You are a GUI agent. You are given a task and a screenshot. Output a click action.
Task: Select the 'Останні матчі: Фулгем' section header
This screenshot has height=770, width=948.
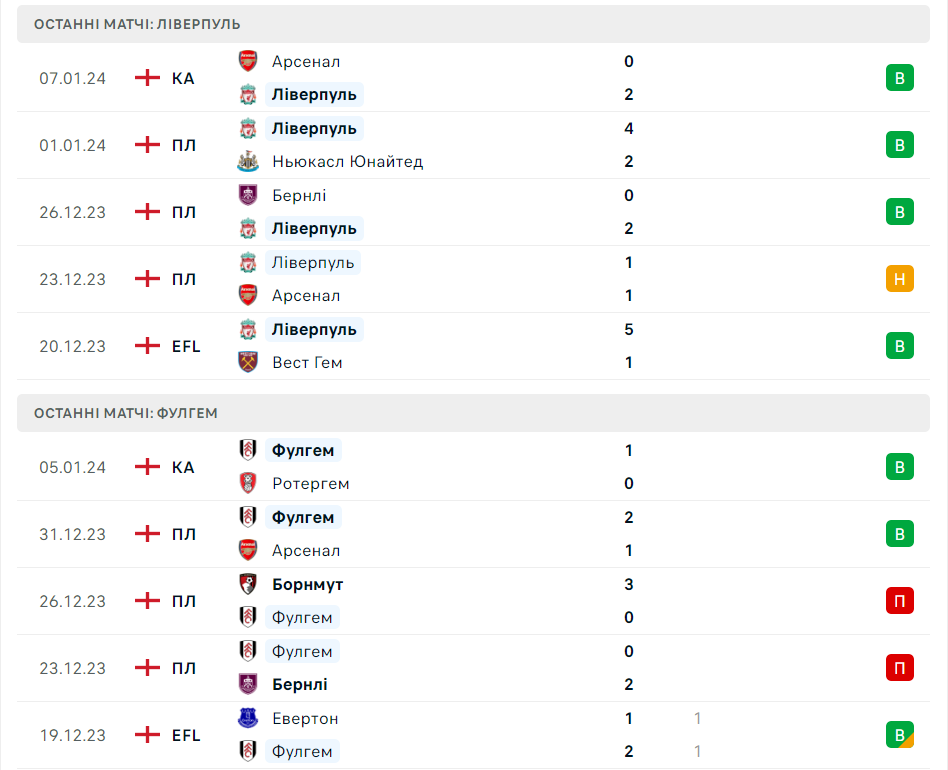126,413
